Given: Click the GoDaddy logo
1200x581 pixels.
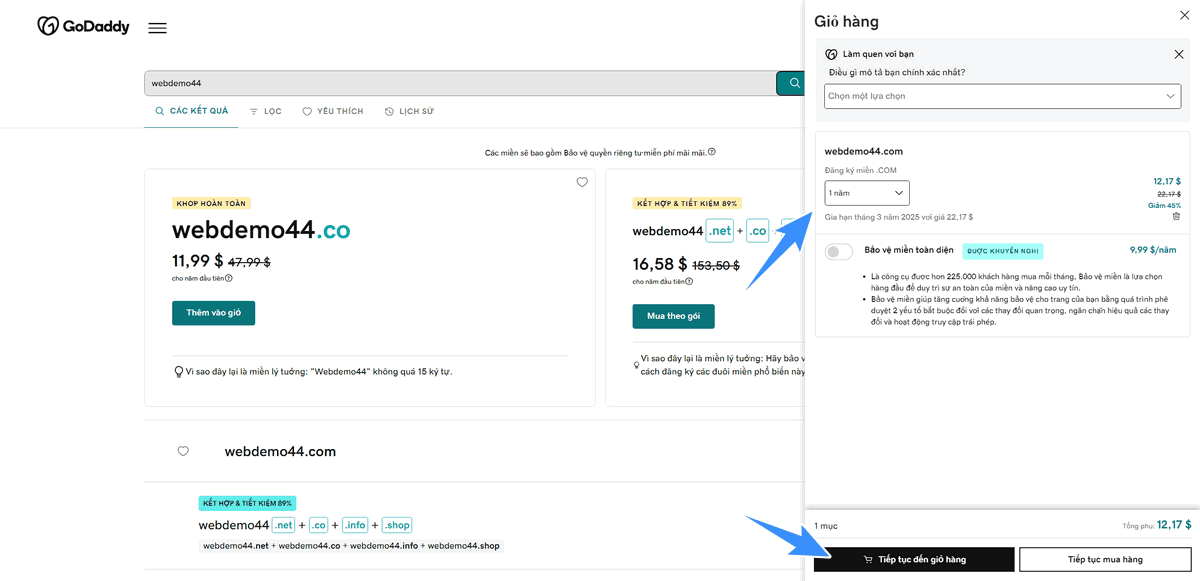Looking at the screenshot, I should [x=83, y=27].
